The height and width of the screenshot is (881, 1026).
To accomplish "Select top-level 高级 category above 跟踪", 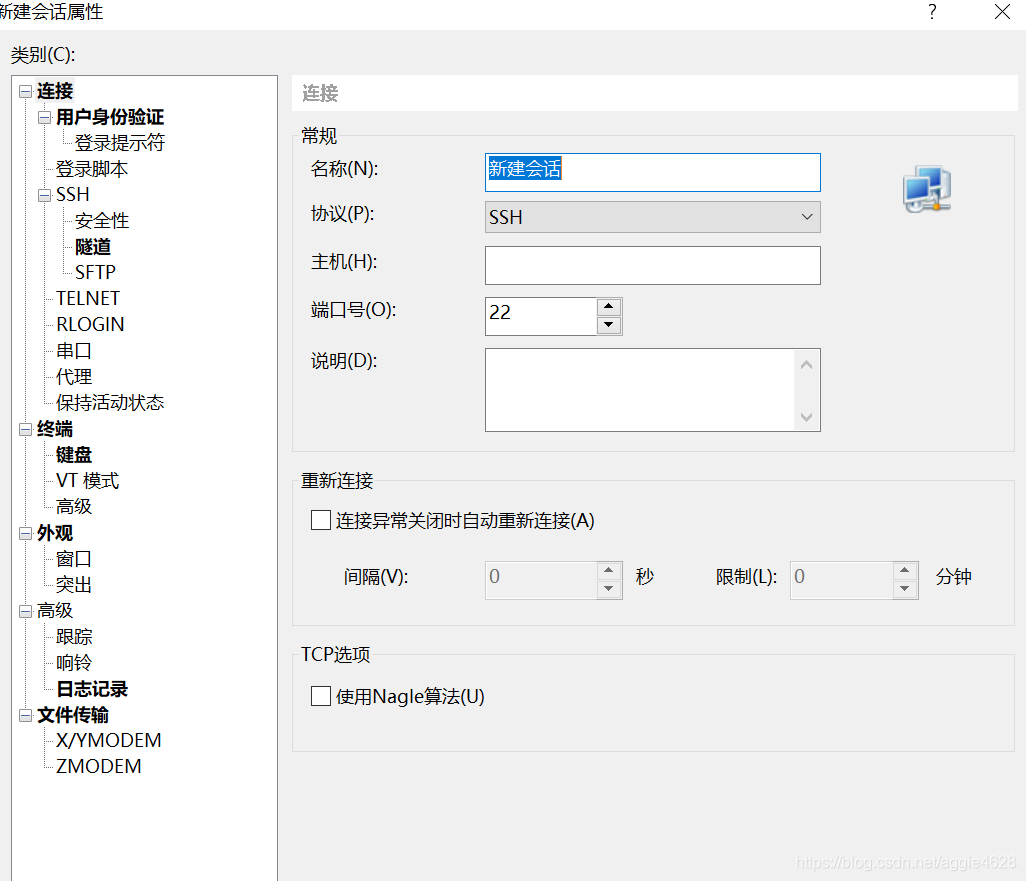I will point(55,611).
